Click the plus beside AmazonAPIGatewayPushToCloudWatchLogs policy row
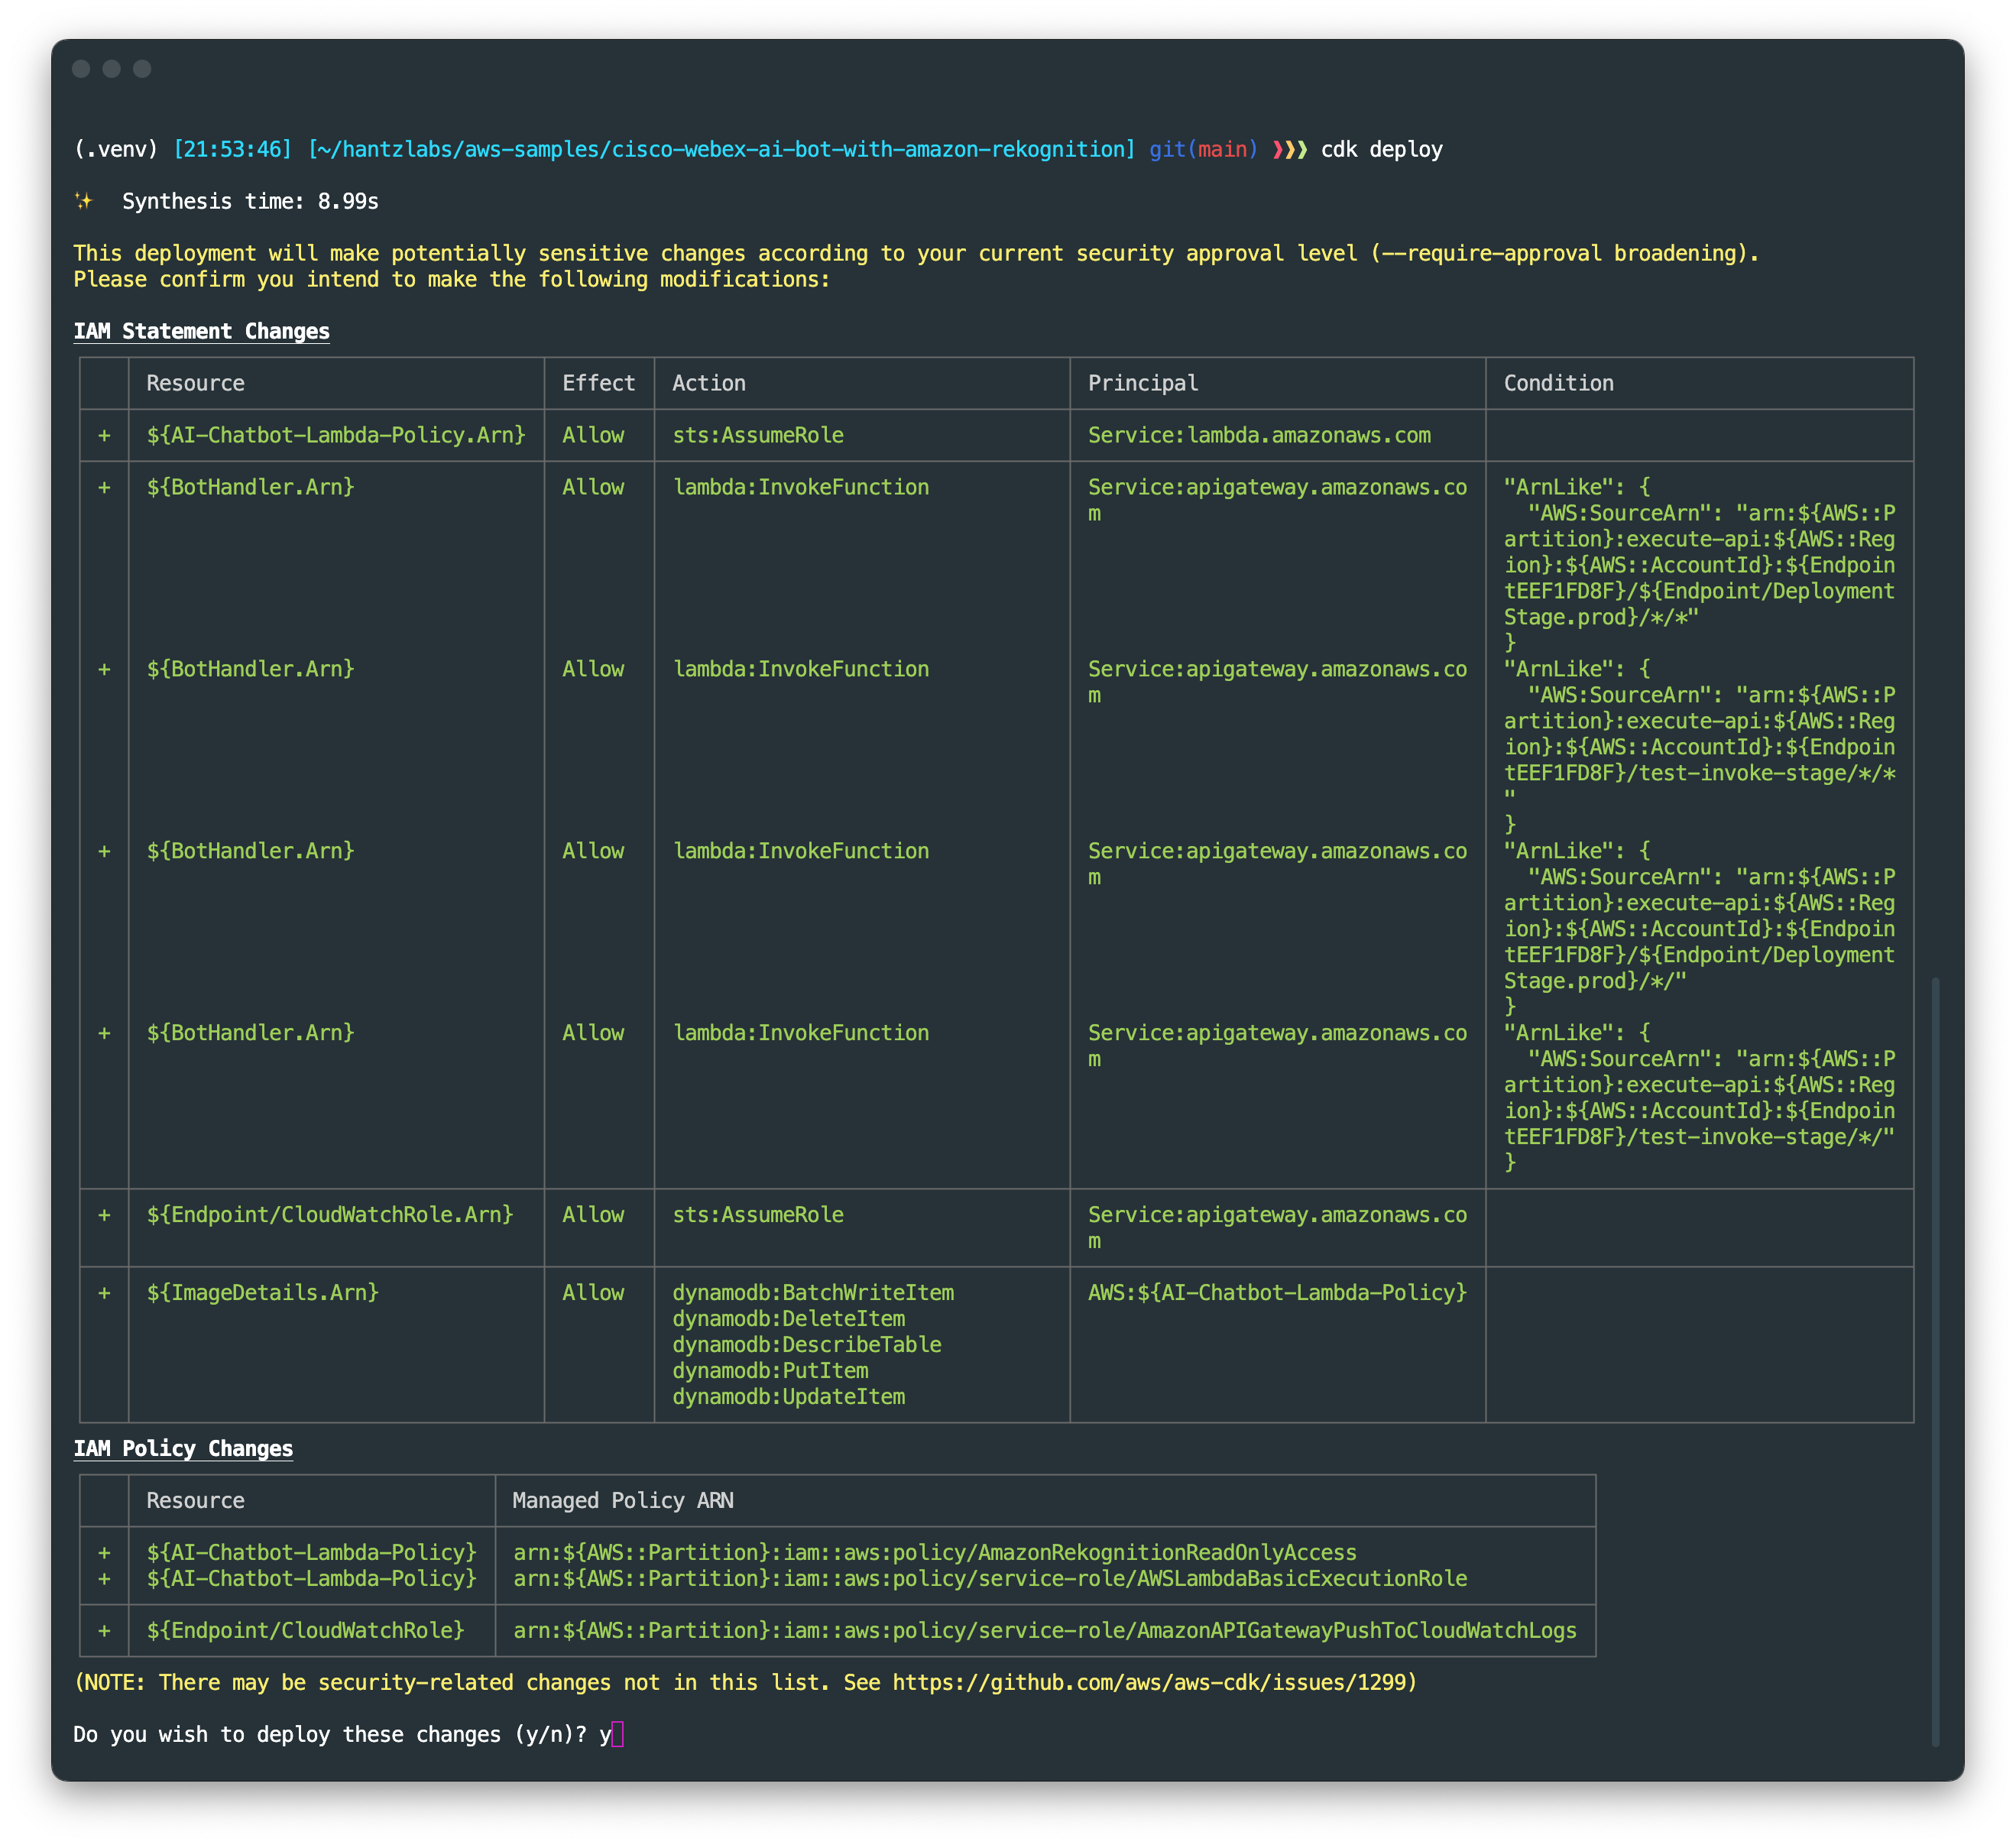The image size is (2016, 1845). (x=104, y=1631)
